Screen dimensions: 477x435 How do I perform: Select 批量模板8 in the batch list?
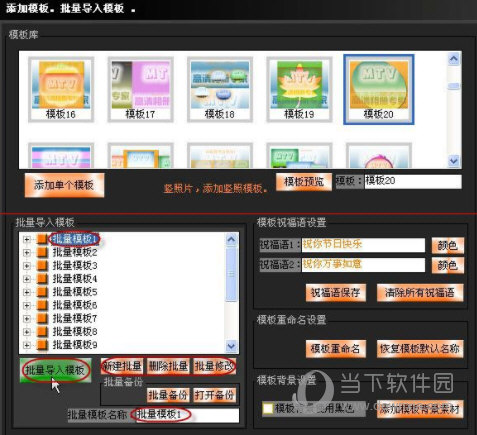pos(75,332)
